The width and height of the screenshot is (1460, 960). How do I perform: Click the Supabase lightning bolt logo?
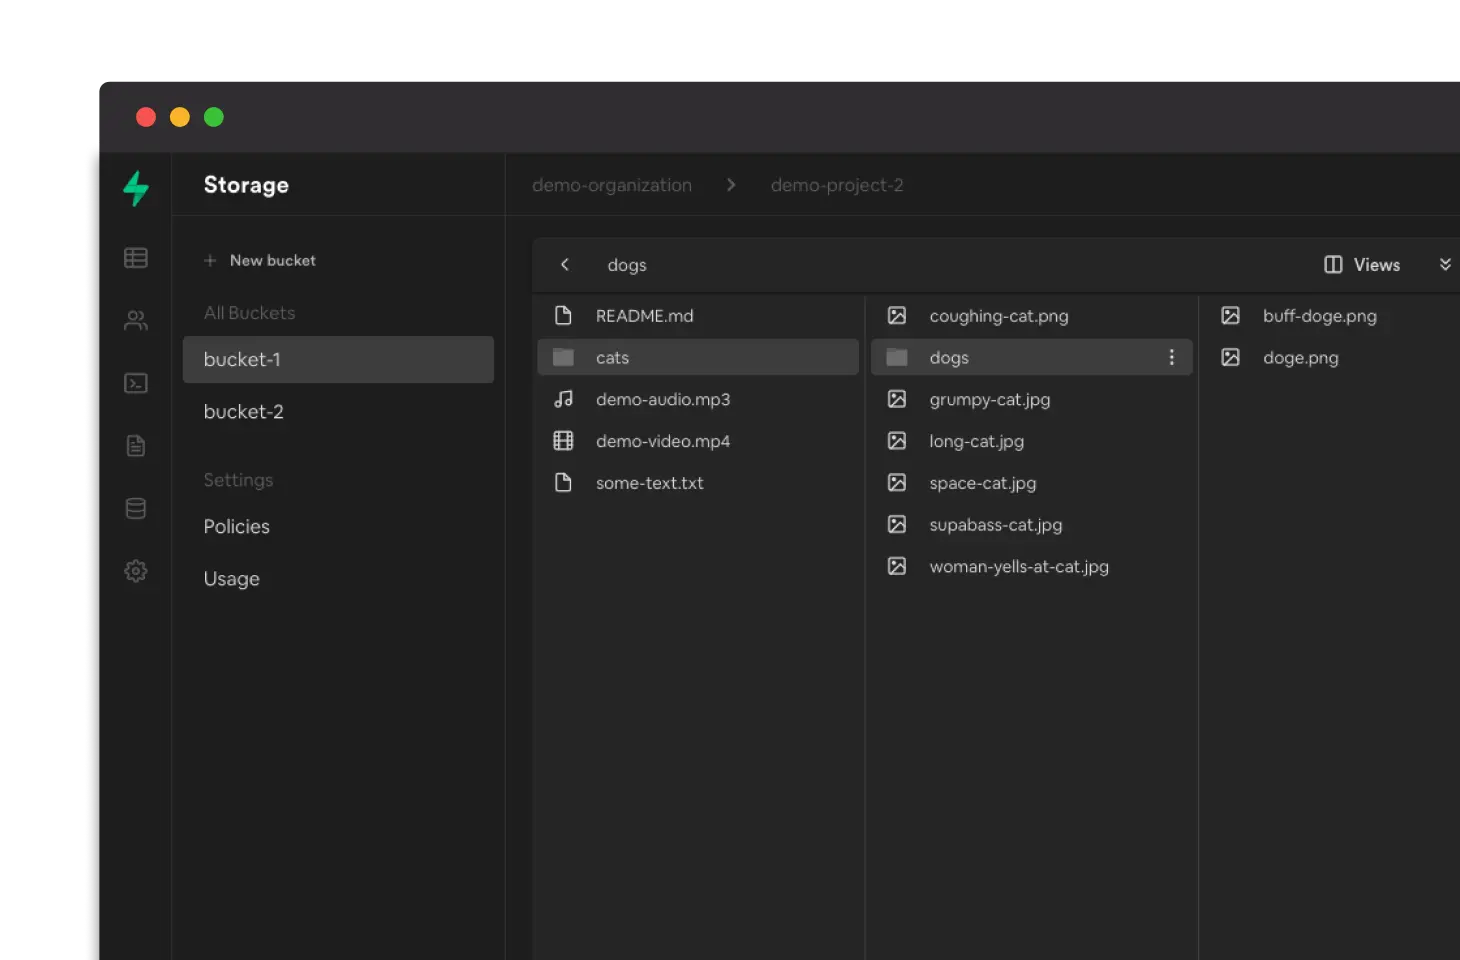(136, 188)
